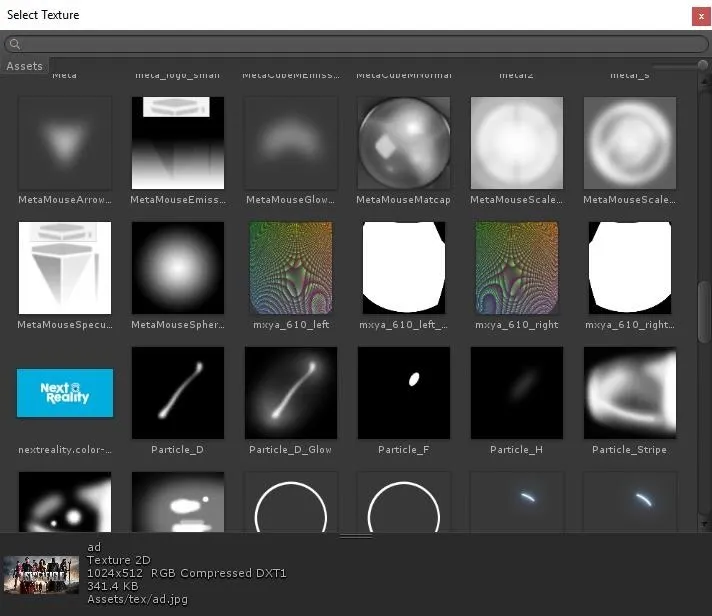Click the texture search input field

pyautogui.click(x=356, y=44)
